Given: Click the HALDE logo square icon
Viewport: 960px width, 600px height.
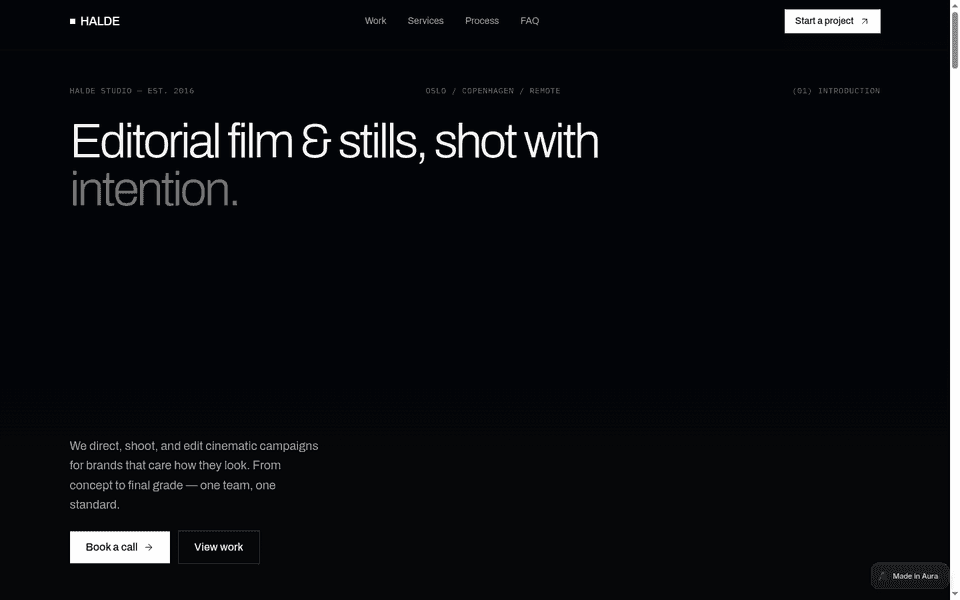Looking at the screenshot, I should (73, 21).
